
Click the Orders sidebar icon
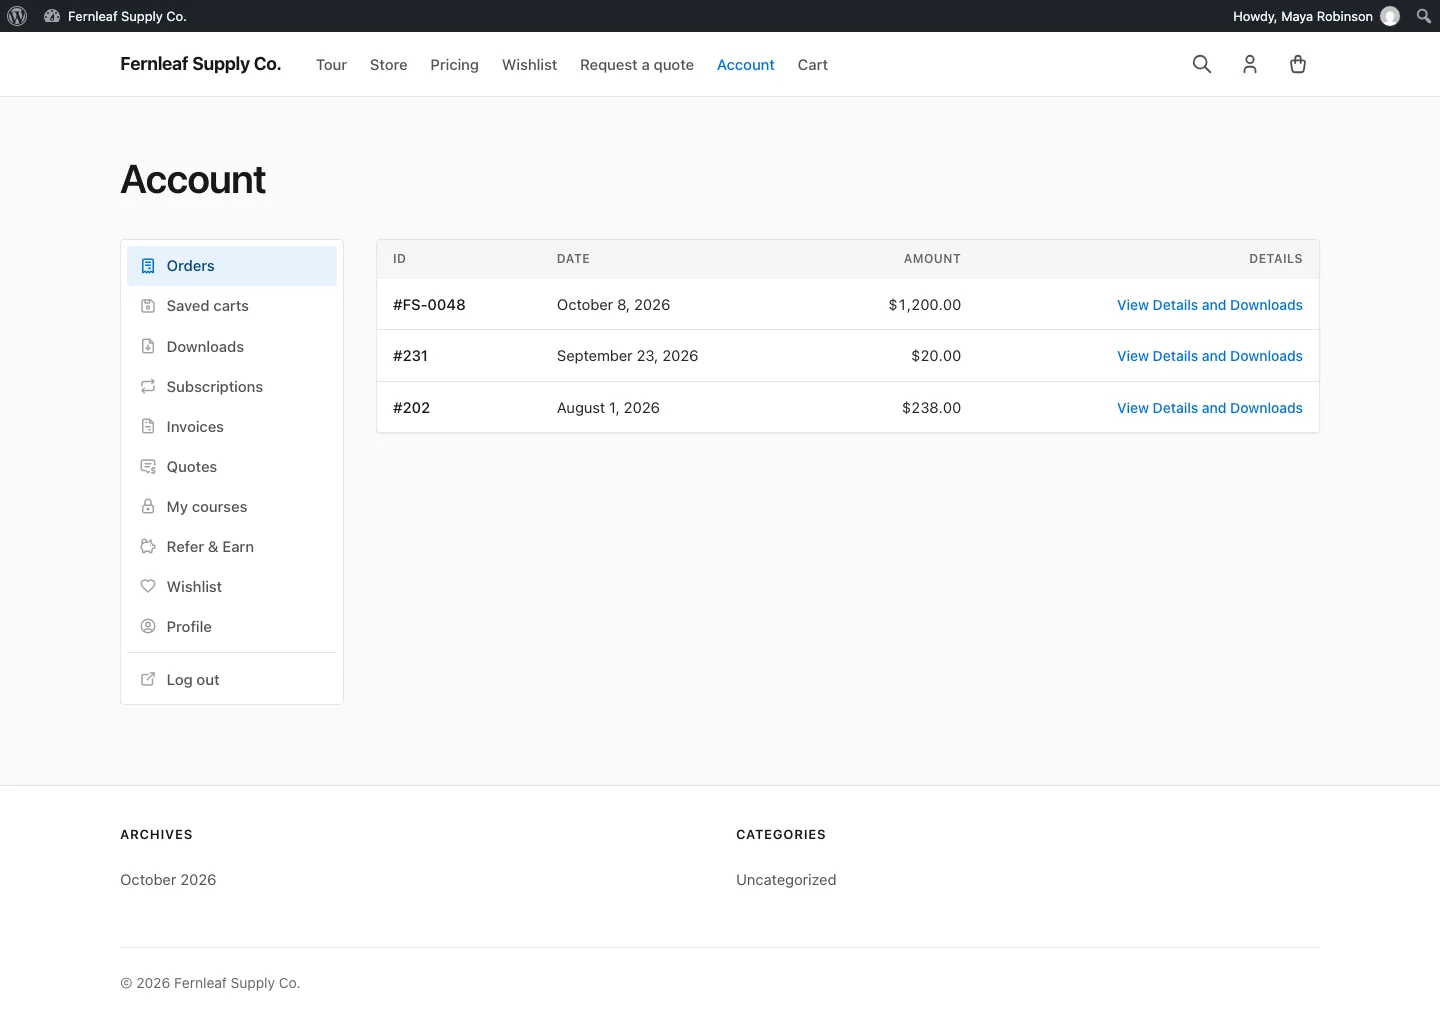(x=148, y=266)
